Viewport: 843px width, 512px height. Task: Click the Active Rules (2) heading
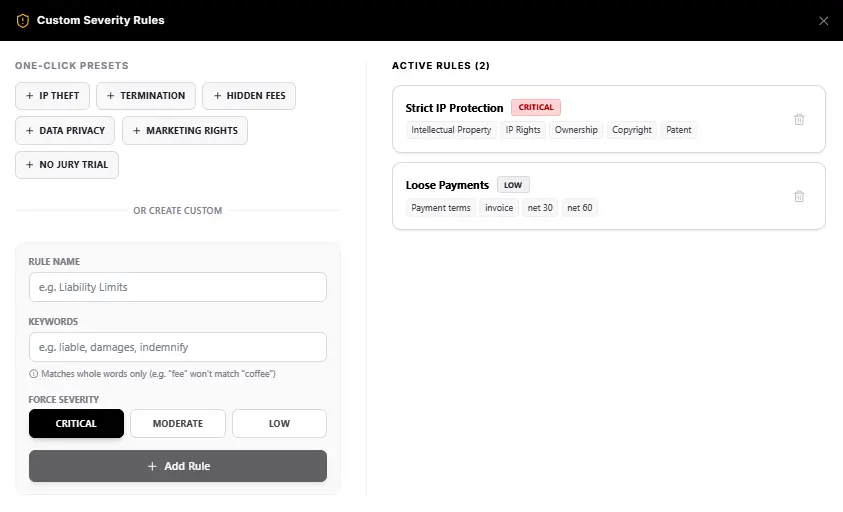coord(441,66)
